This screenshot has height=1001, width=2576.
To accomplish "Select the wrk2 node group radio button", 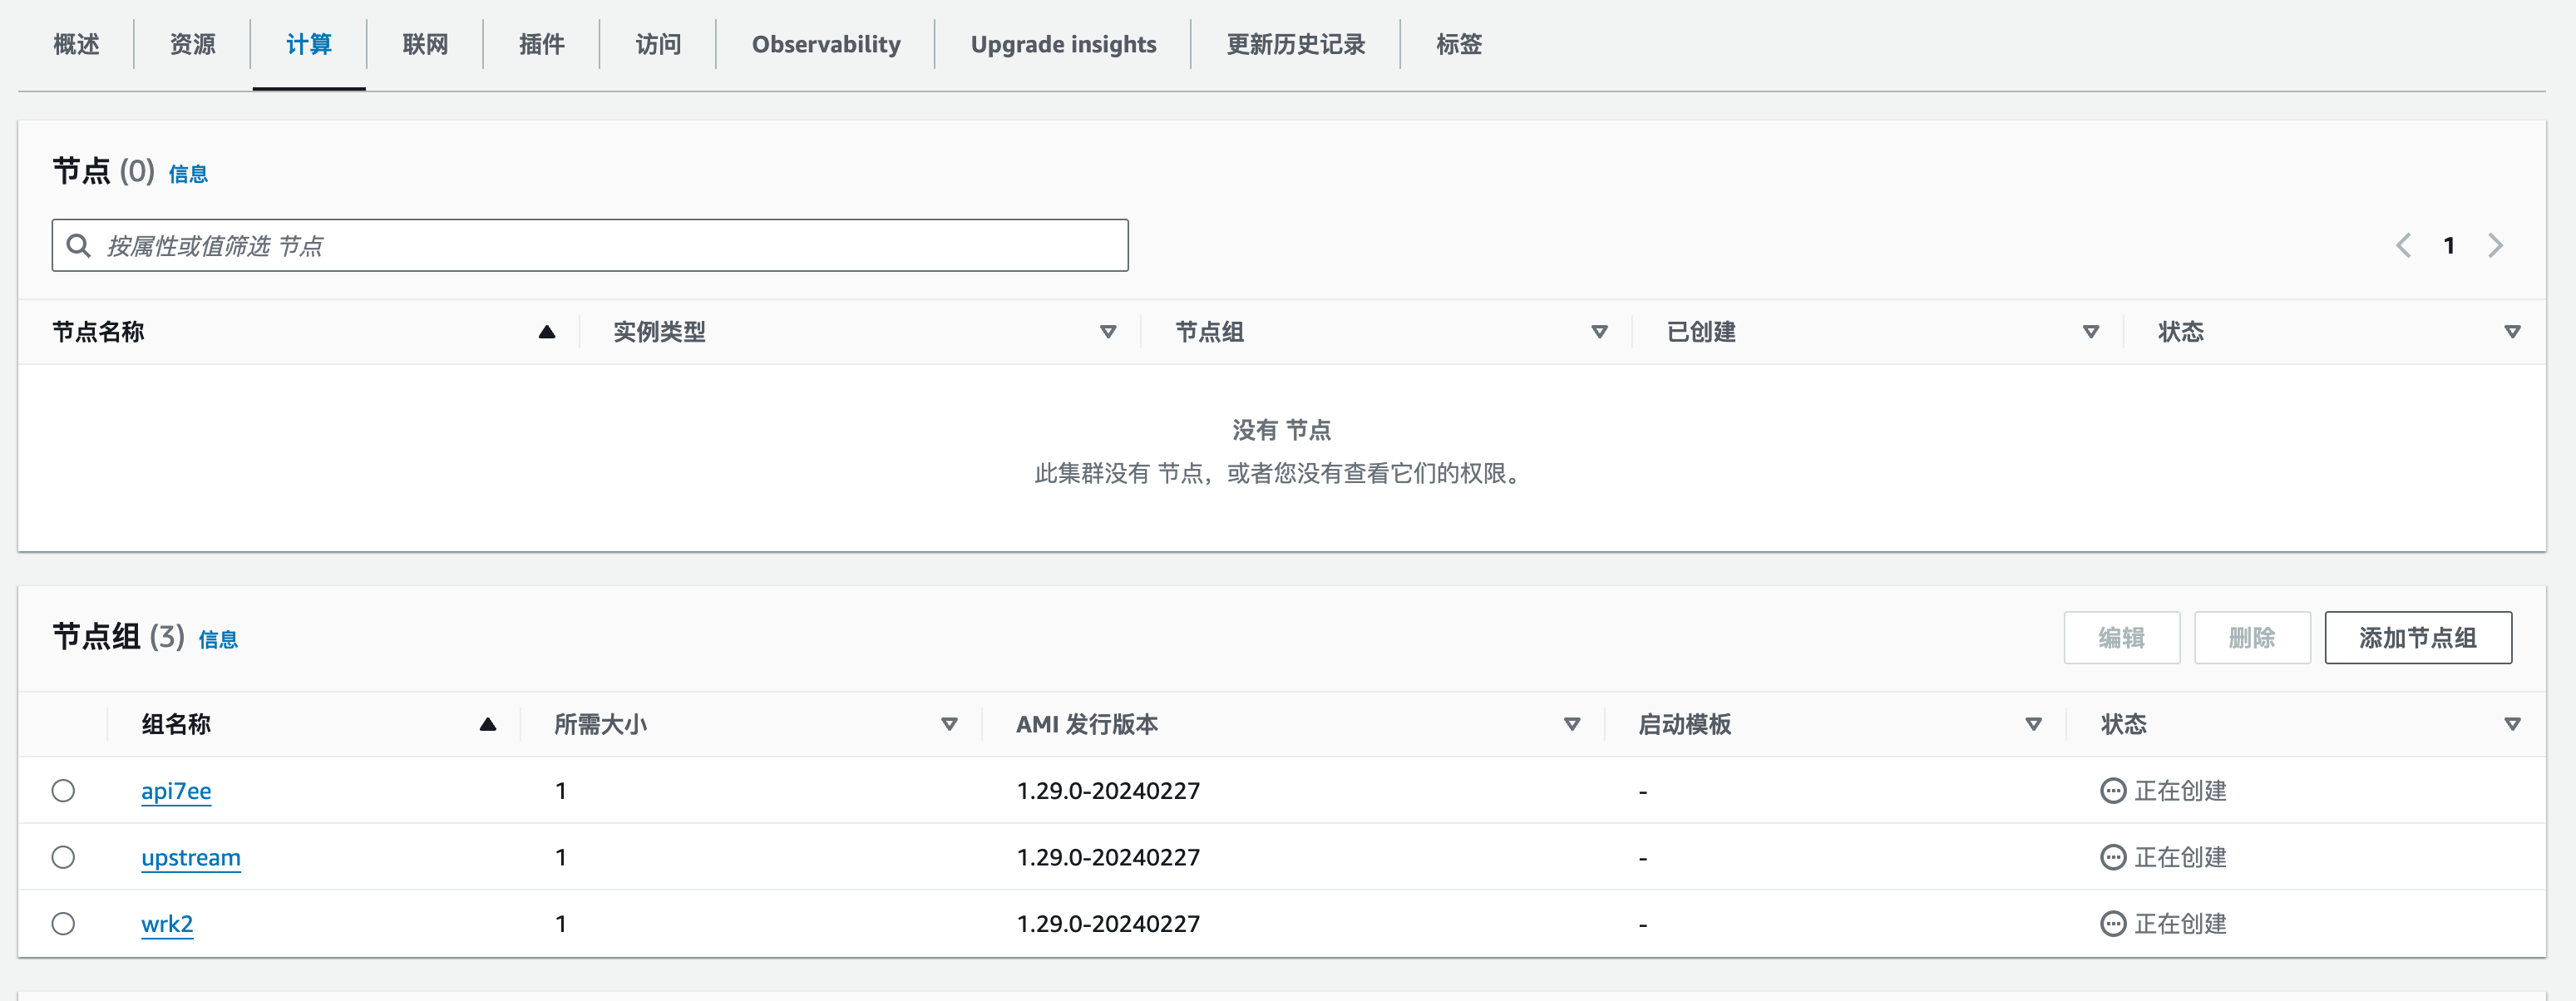I will click(x=63, y=924).
